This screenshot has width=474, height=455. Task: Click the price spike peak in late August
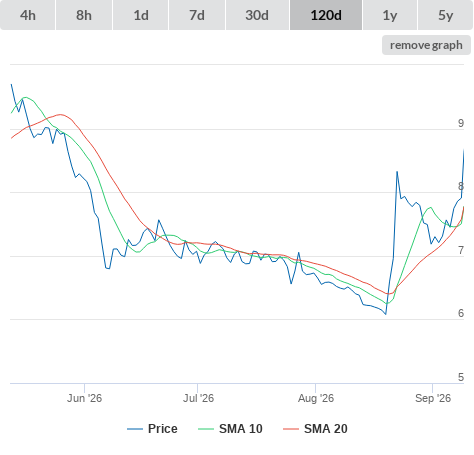click(397, 172)
